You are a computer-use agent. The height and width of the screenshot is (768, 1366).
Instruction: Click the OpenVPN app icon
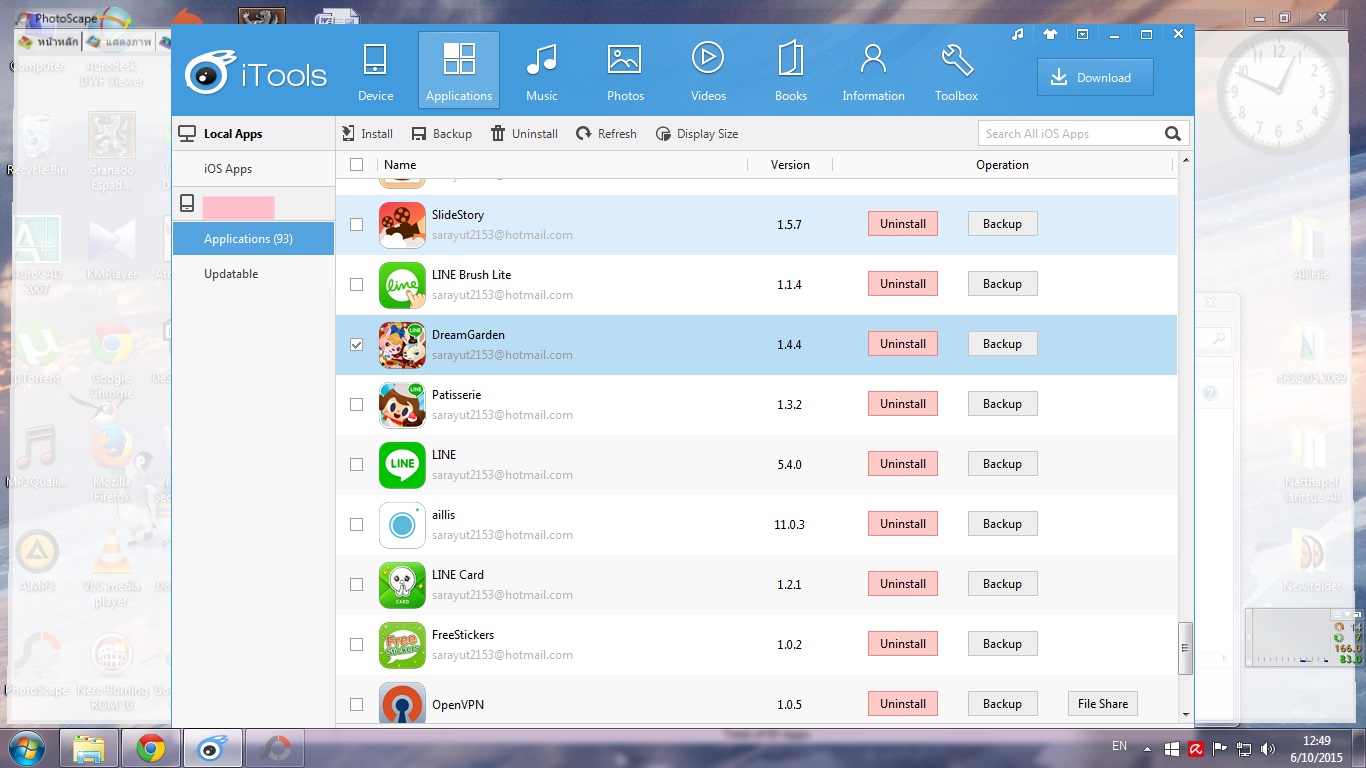[402, 702]
